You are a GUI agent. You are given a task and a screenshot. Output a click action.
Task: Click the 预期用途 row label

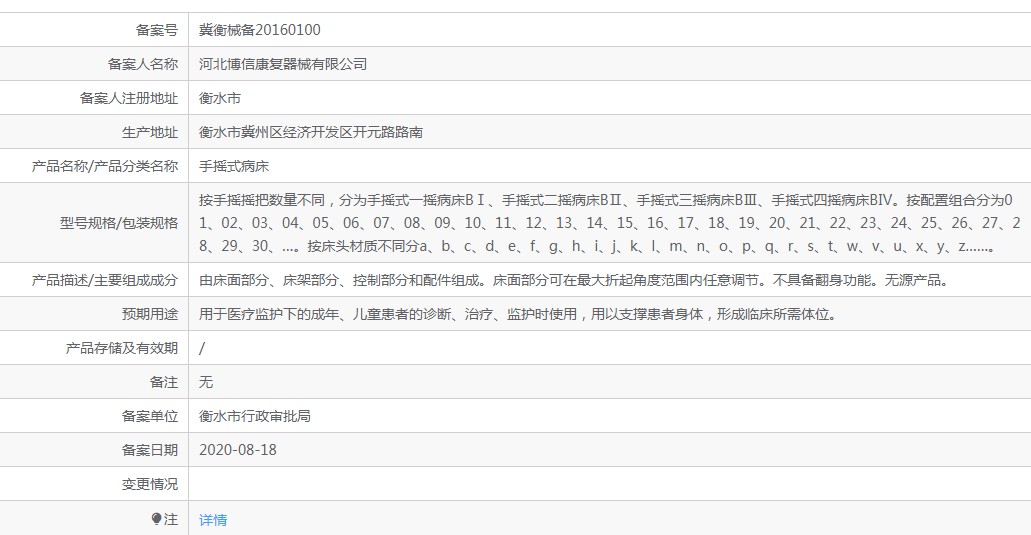click(x=150, y=314)
